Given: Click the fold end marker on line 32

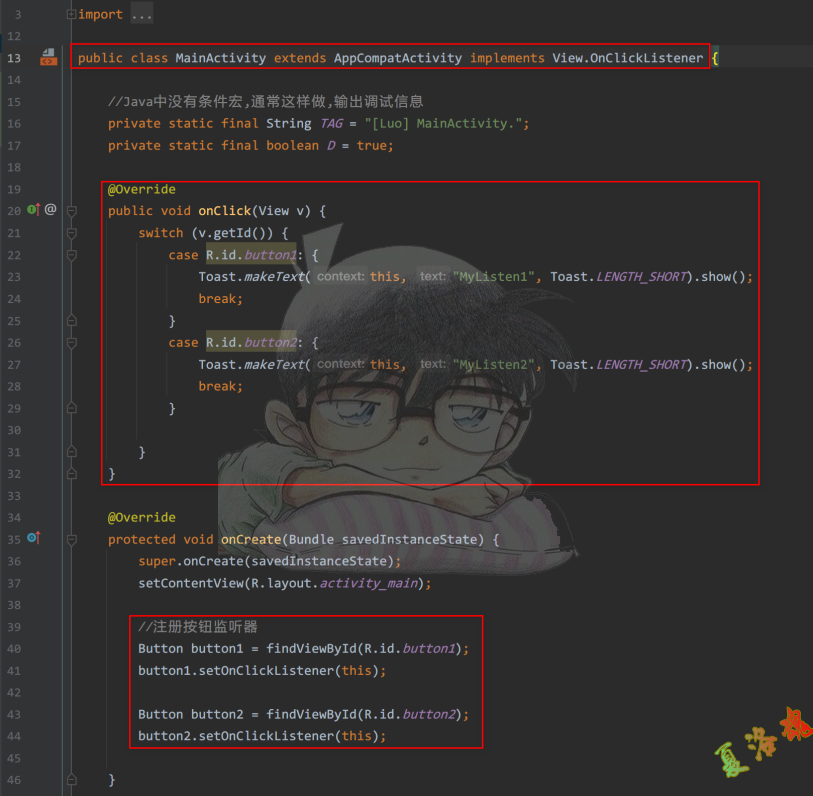Looking at the screenshot, I should pyautogui.click(x=71, y=473).
